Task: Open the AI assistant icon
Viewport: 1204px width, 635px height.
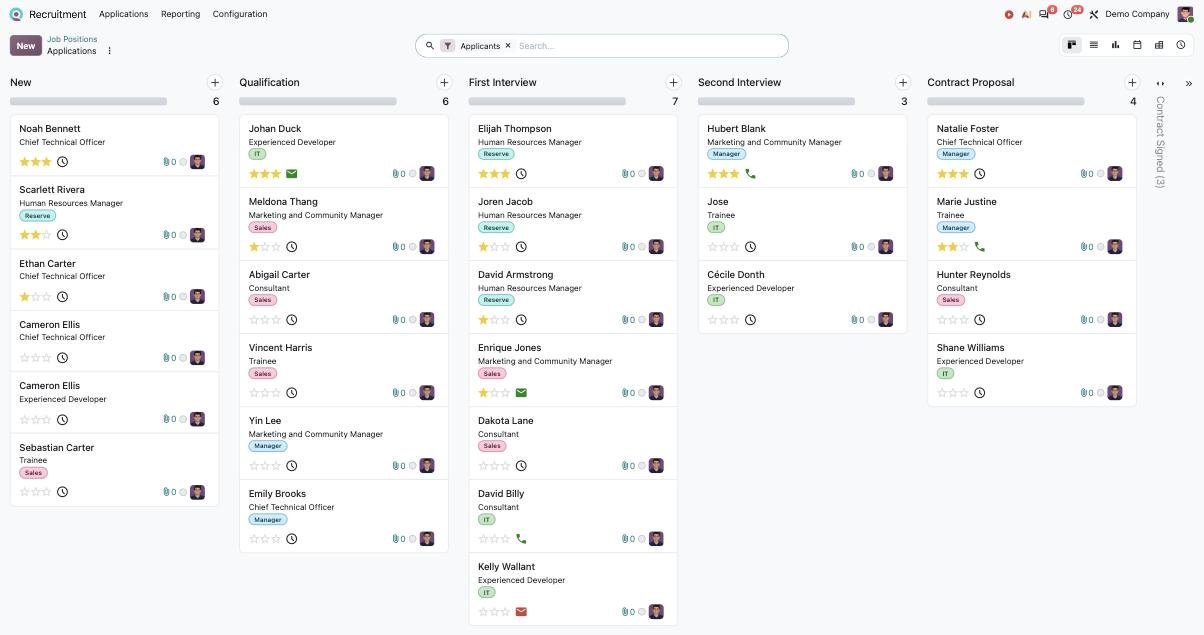Action: tap(1026, 15)
